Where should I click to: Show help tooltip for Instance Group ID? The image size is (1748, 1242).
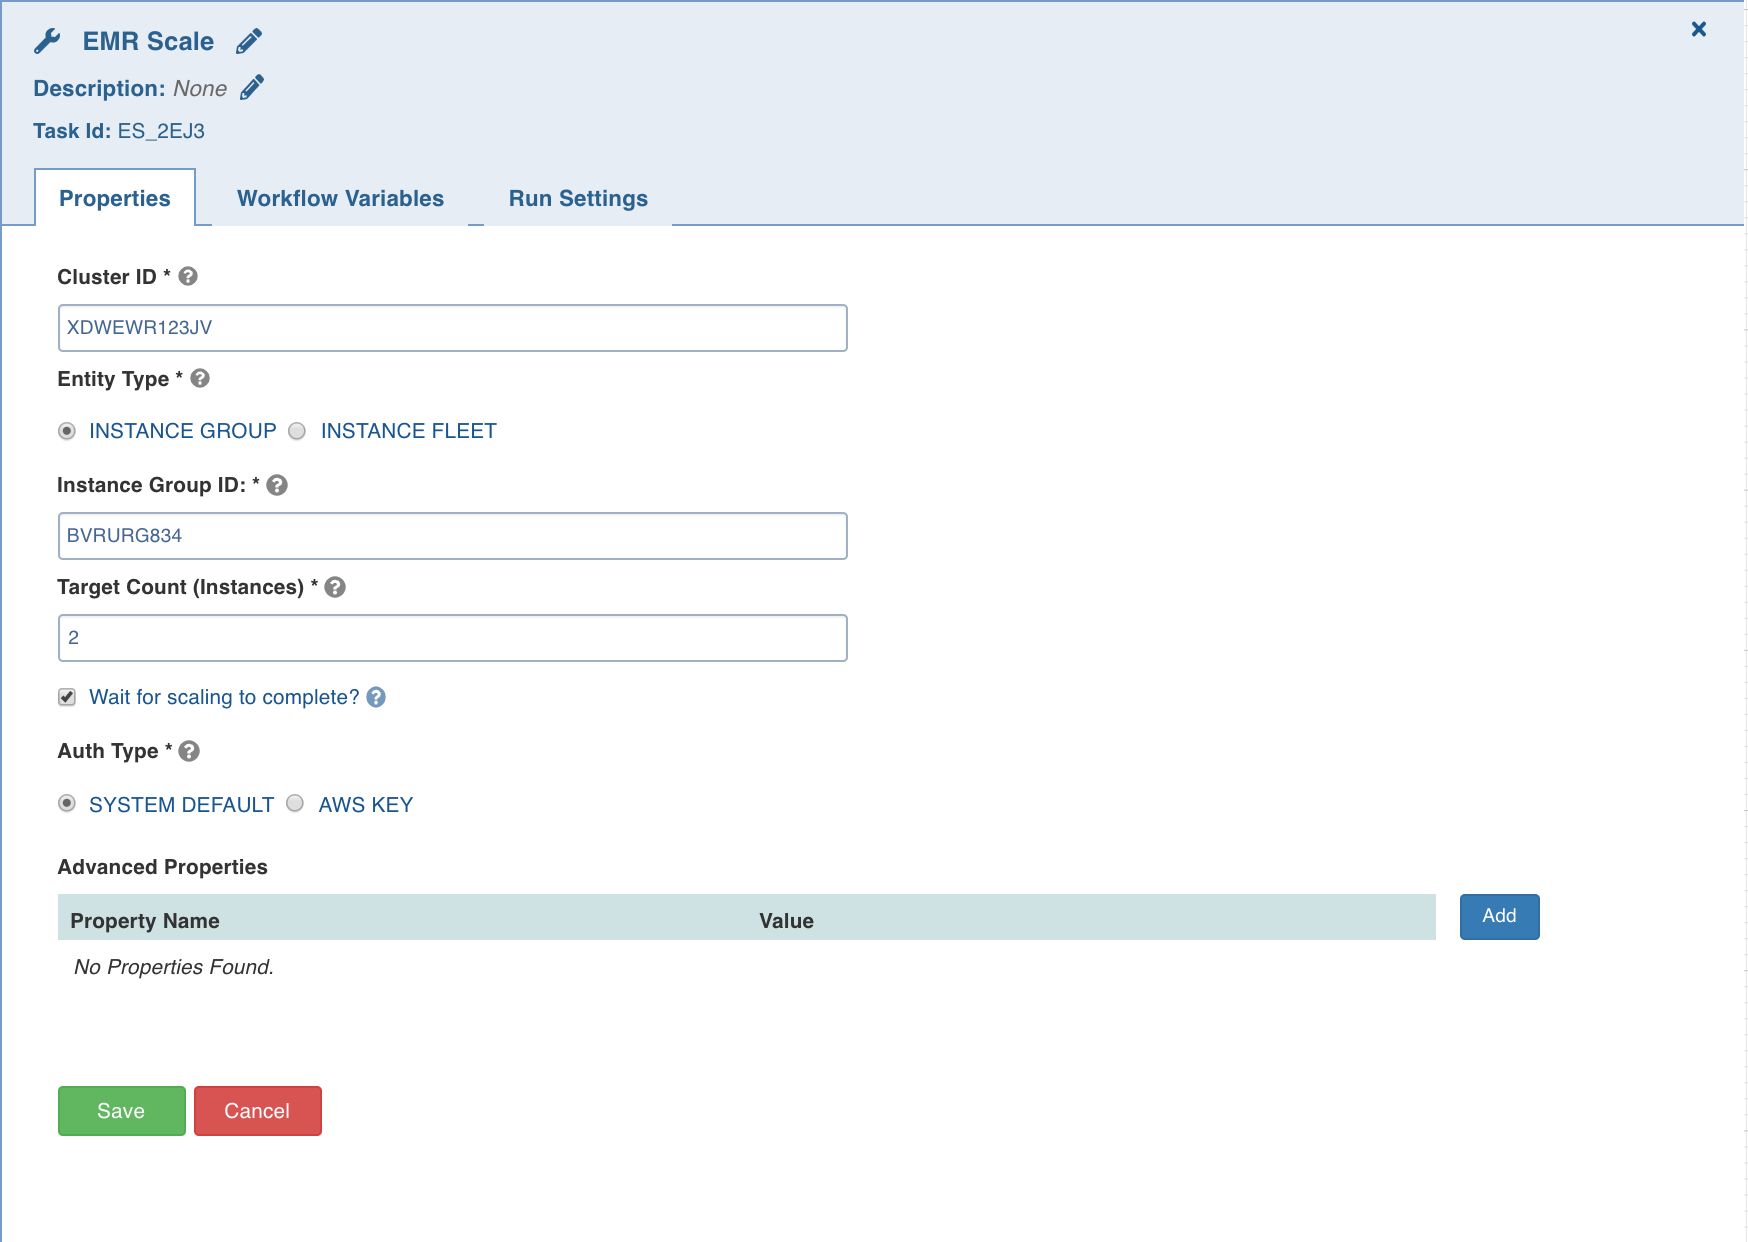coord(277,485)
